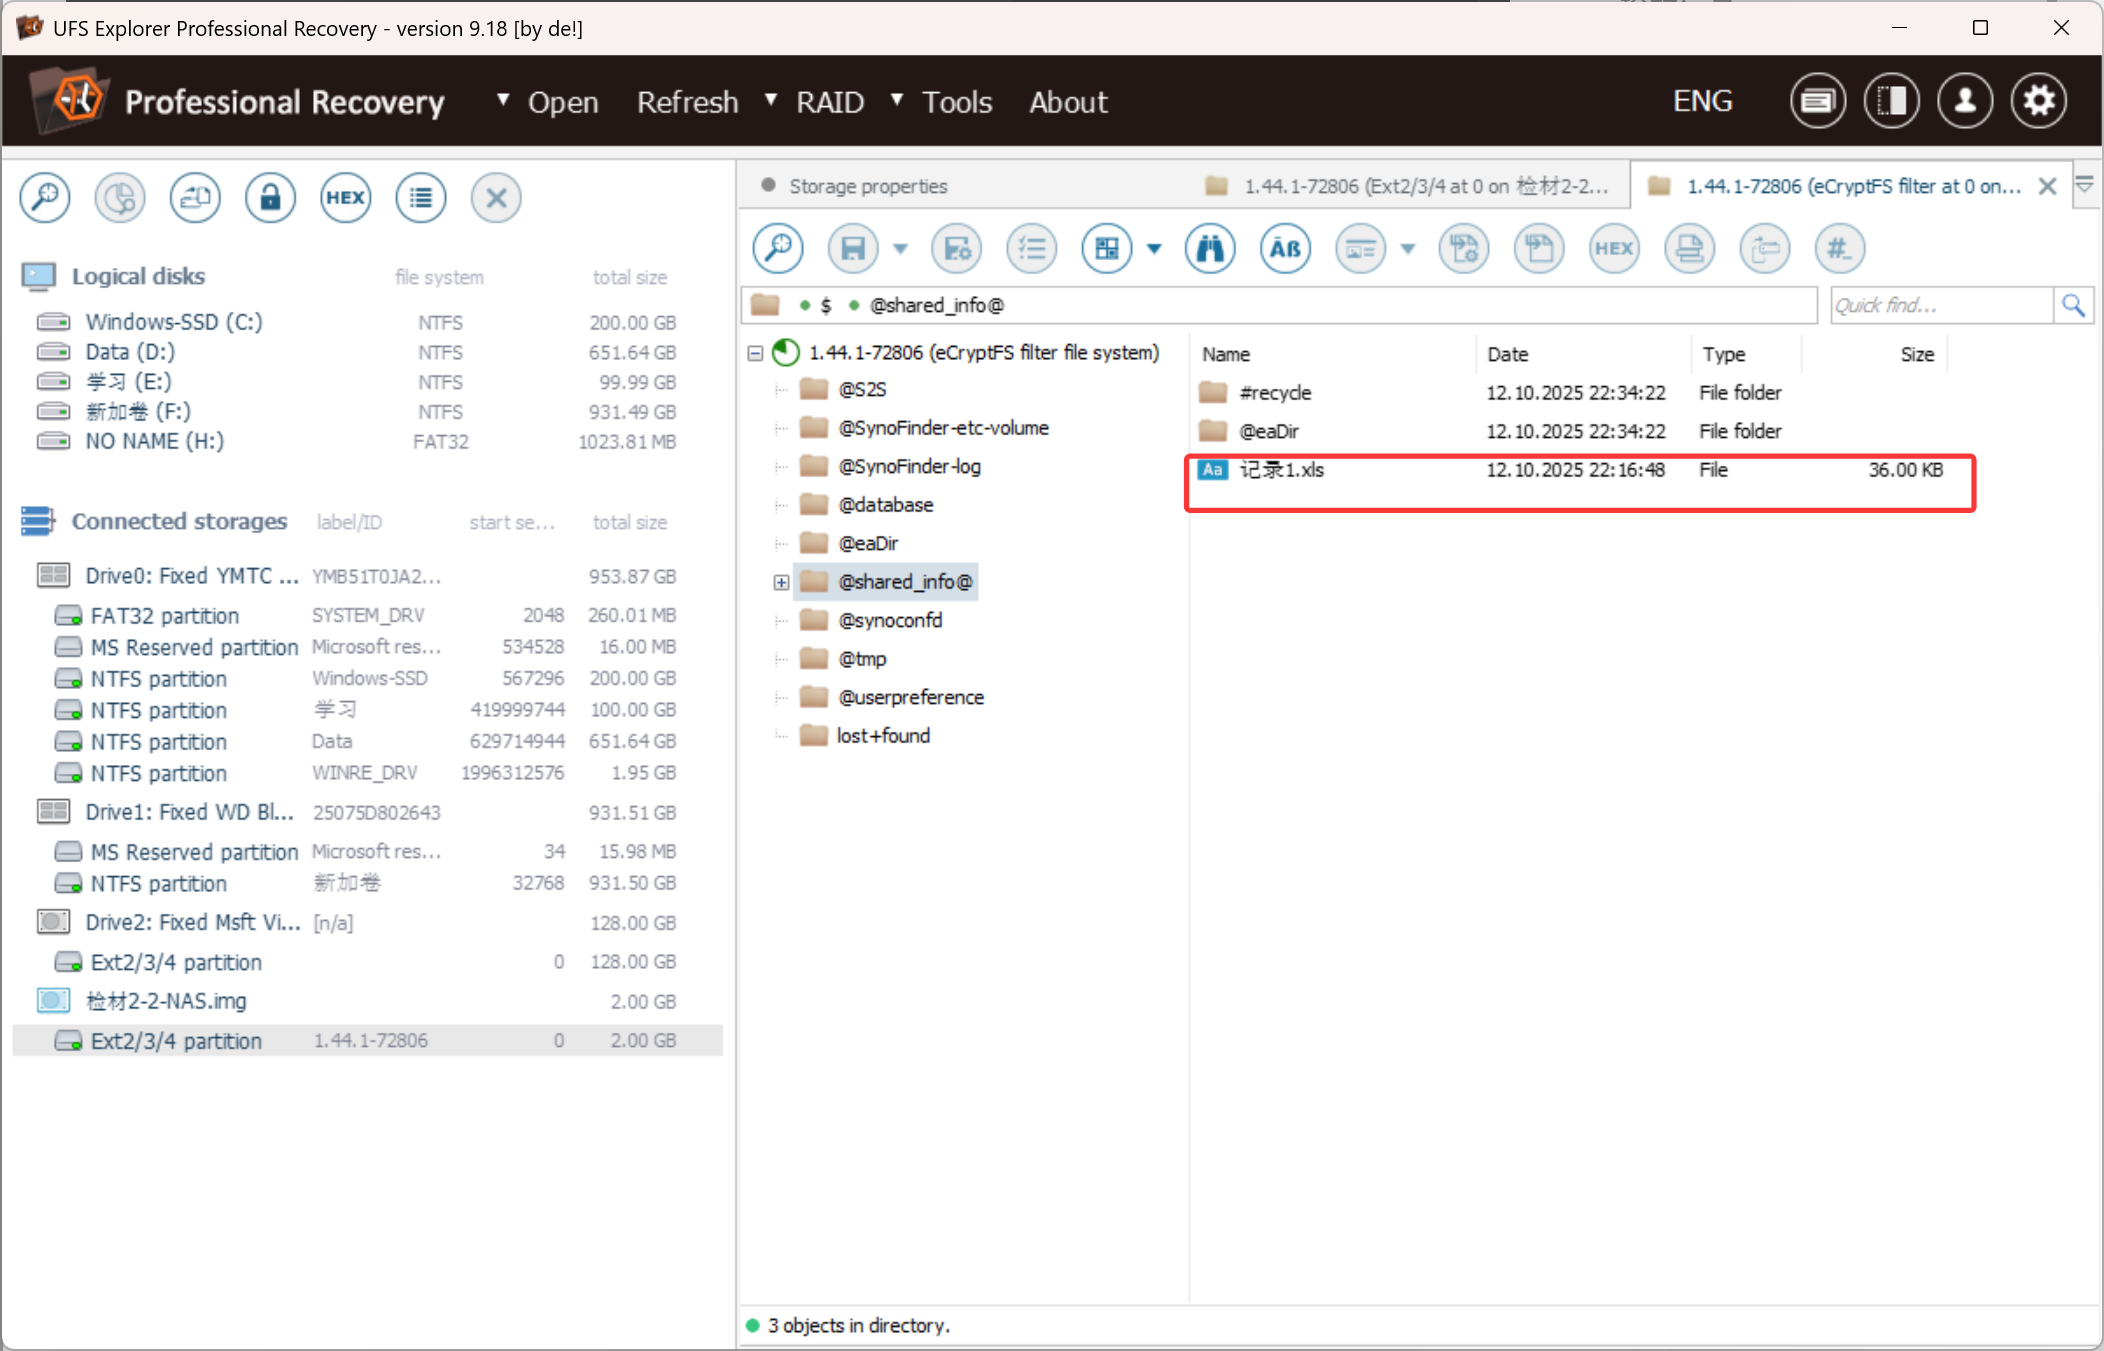Click the hash (#) toolbar icon
The width and height of the screenshot is (2104, 1351).
point(1839,249)
